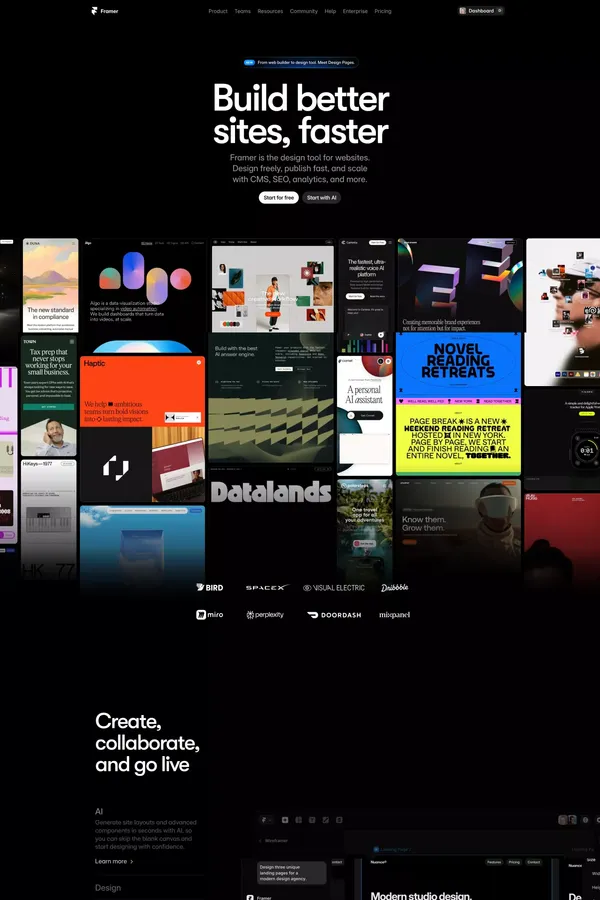Image resolution: width=600 pixels, height=900 pixels.
Task: Click the Perplexity logo
Action: pyautogui.click(x=265, y=615)
